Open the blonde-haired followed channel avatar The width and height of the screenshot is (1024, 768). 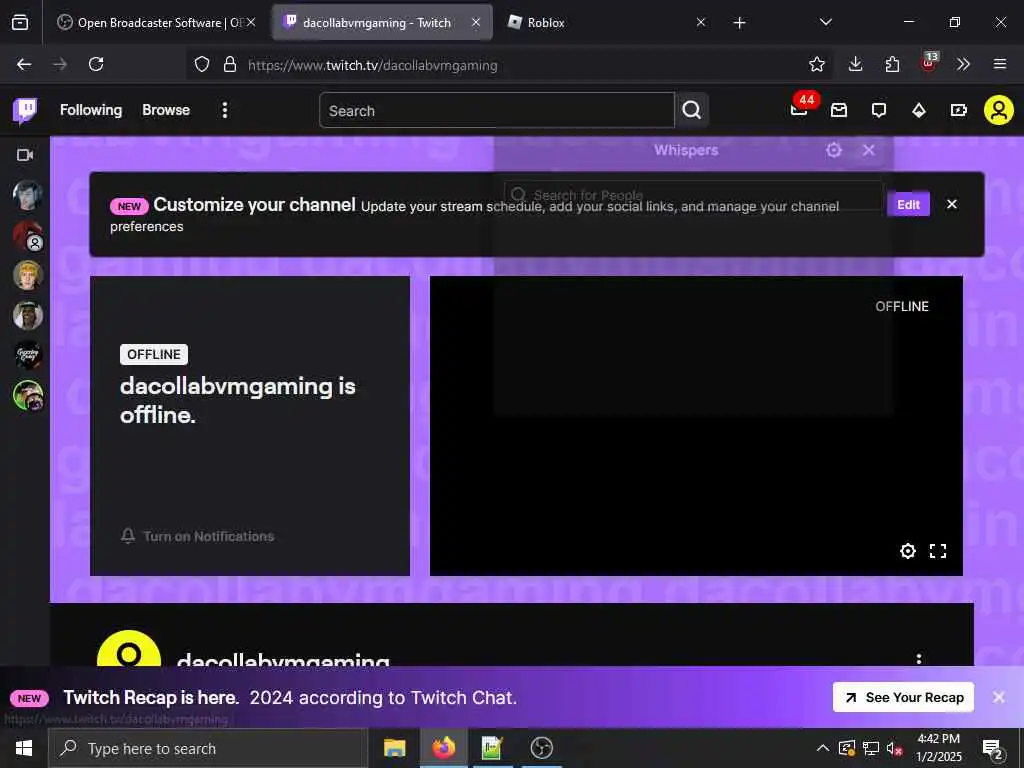[28, 276]
